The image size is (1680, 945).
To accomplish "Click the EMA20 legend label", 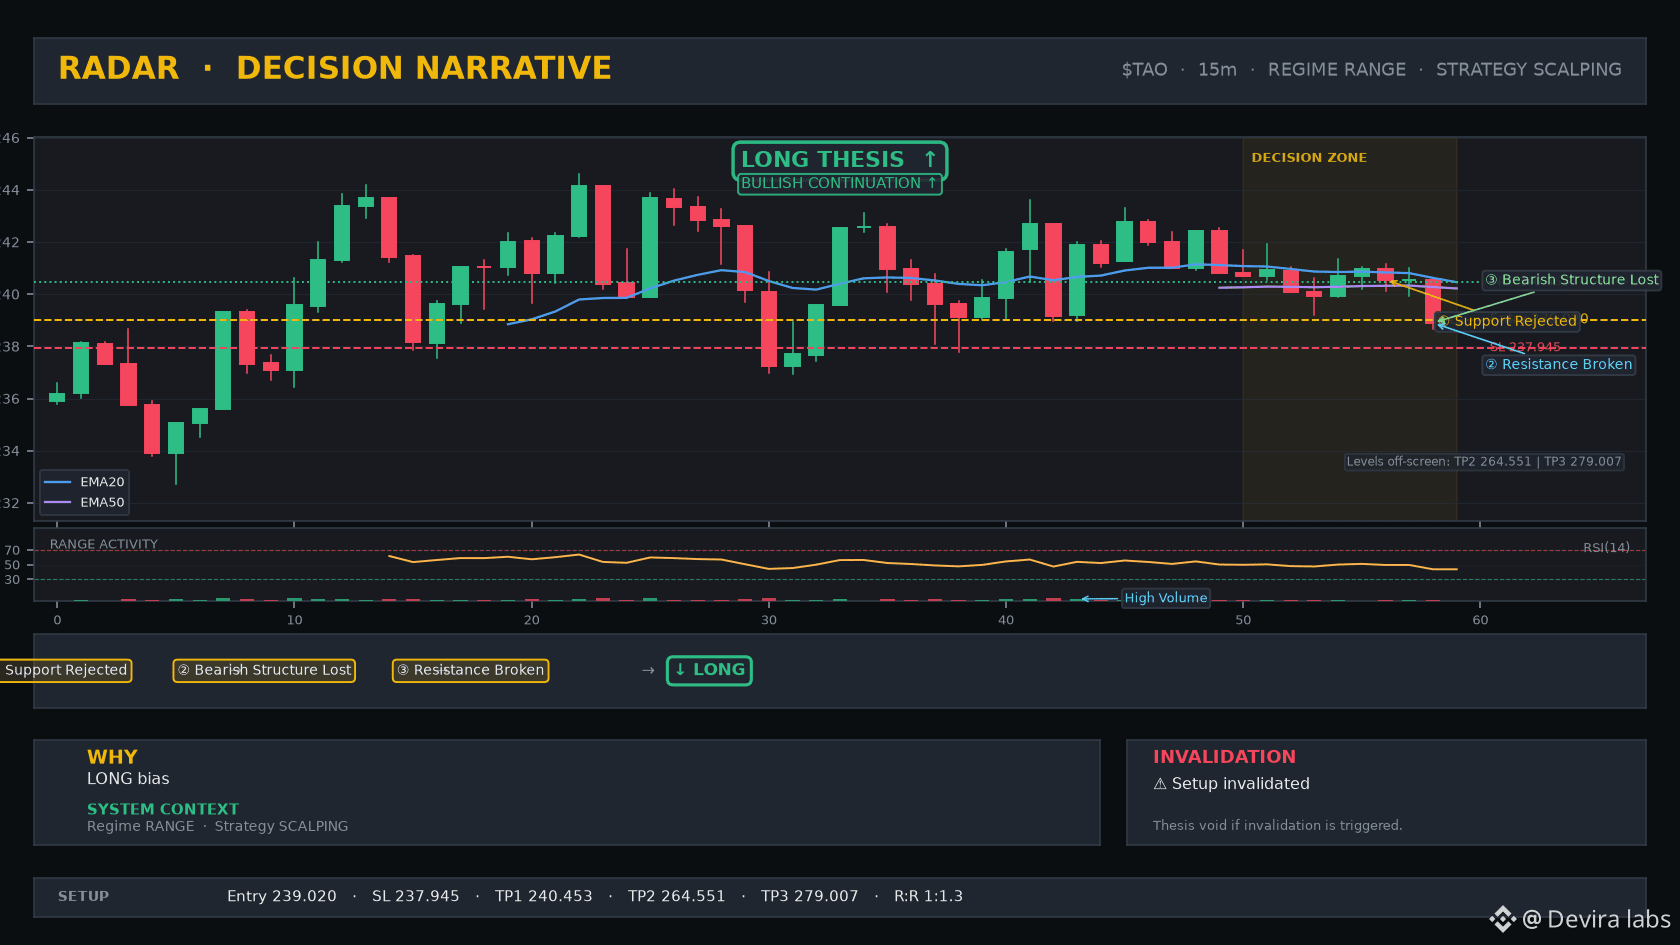I will click(103, 482).
